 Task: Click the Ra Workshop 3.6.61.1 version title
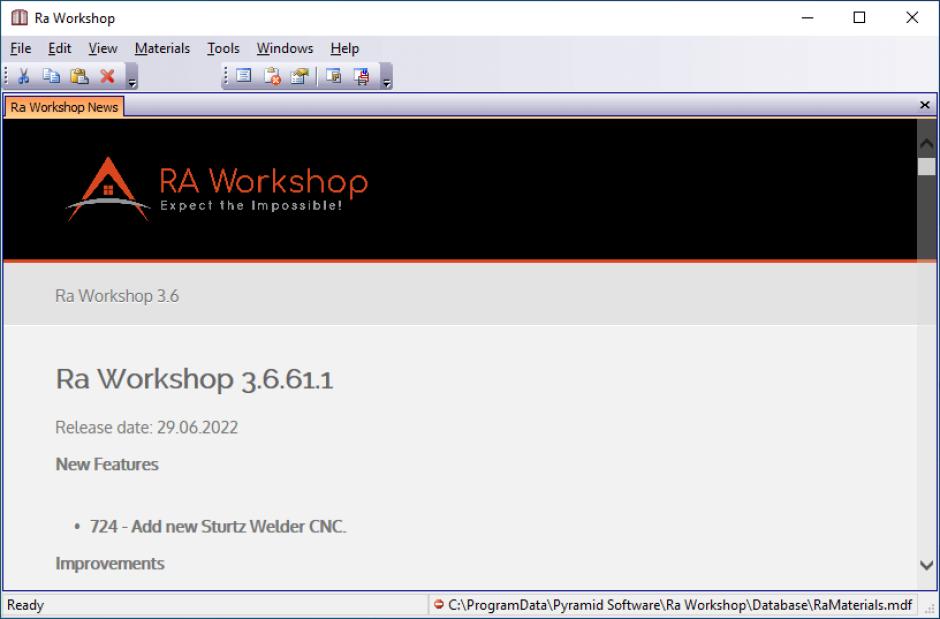[194, 379]
